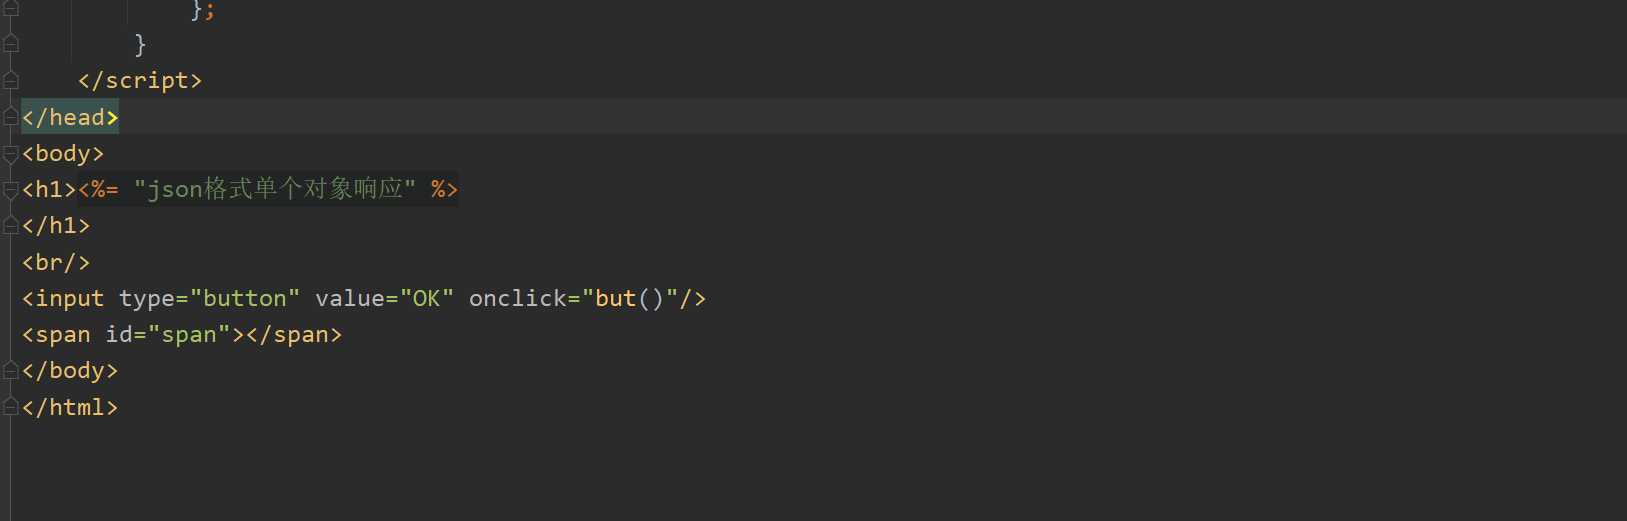Click fold marker beside the lone closing brace
Viewport: 1627px width, 521px height.
click(x=11, y=44)
